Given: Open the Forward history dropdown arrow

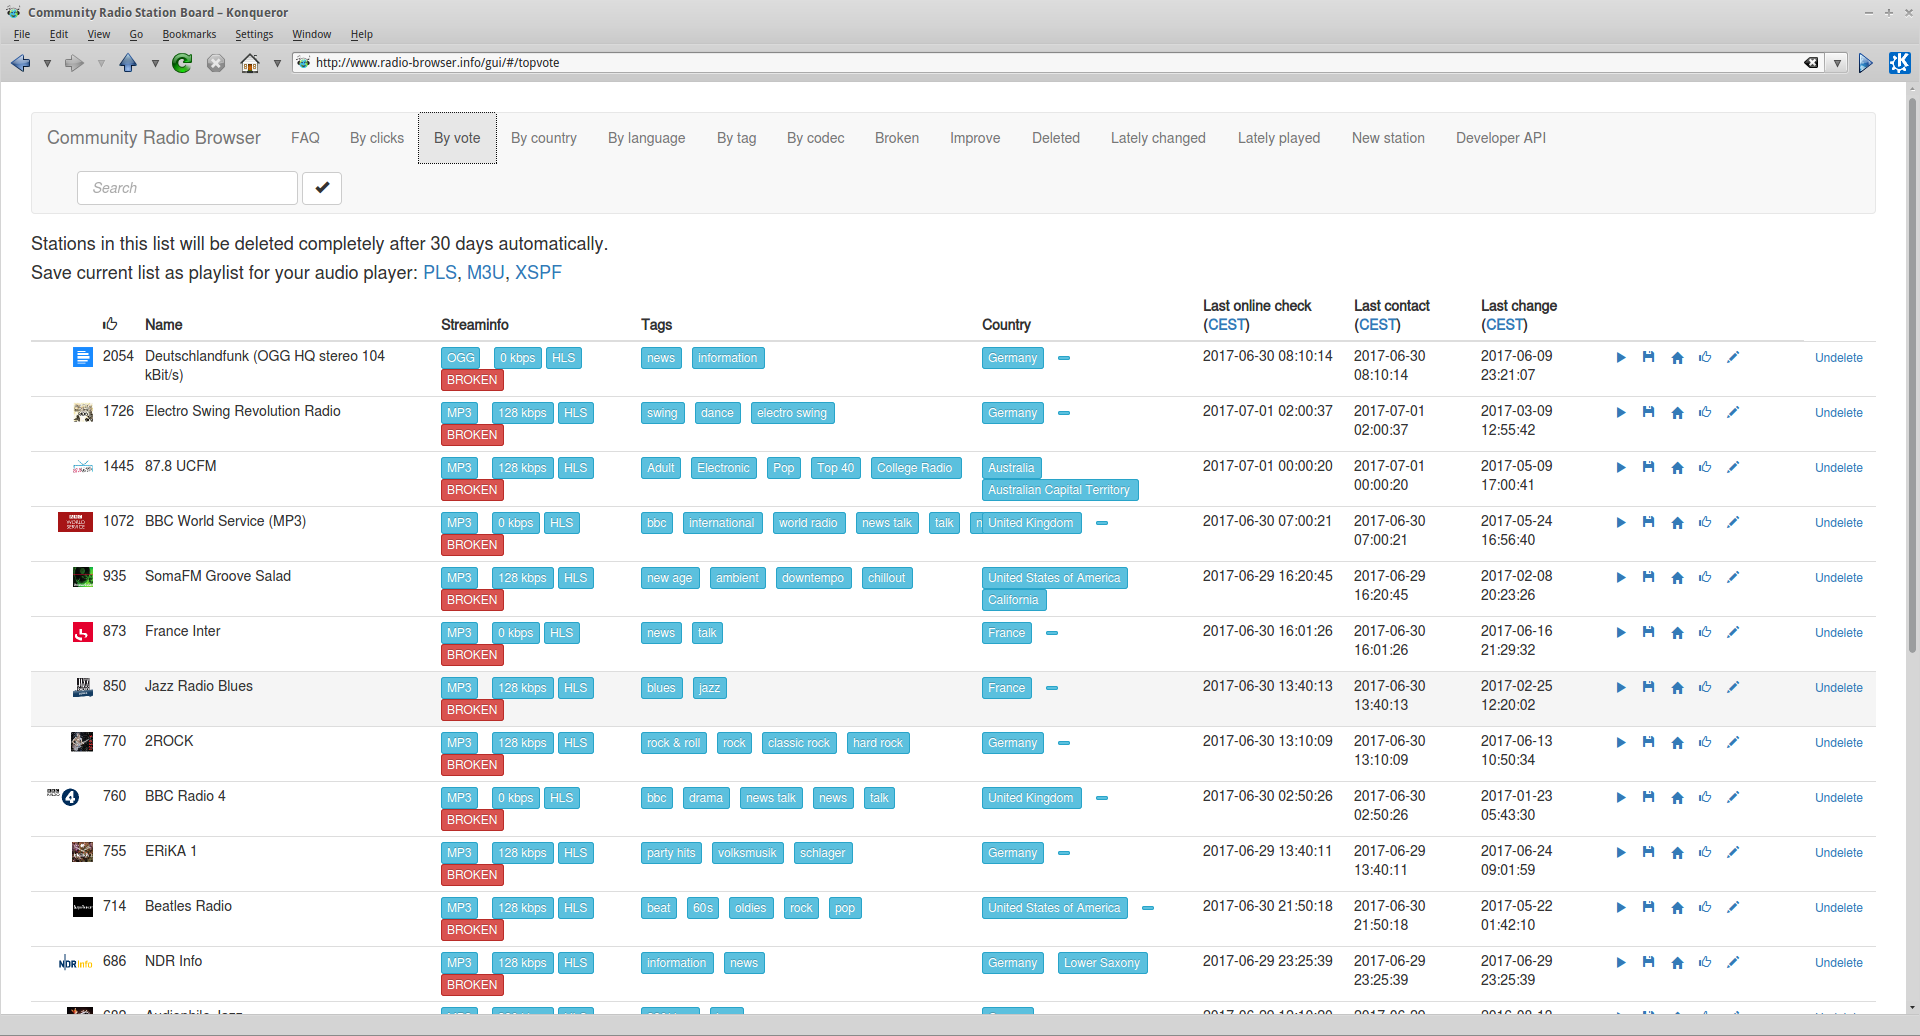Looking at the screenshot, I should coord(101,64).
